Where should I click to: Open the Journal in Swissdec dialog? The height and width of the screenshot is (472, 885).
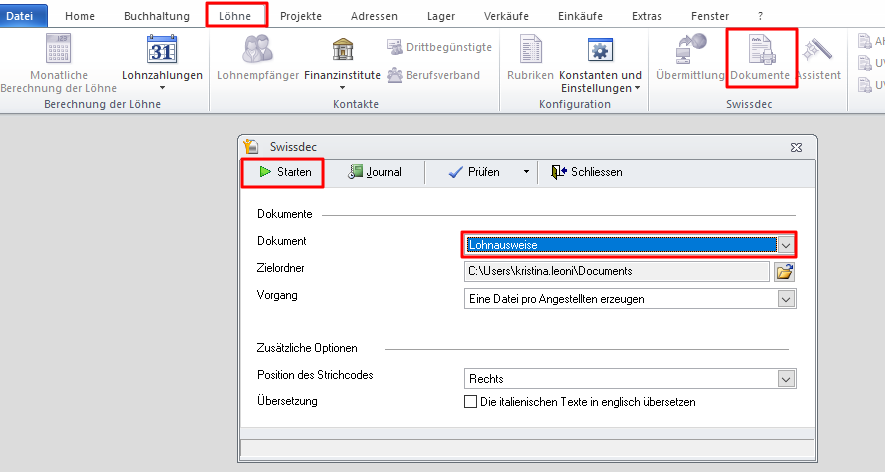[x=375, y=172]
